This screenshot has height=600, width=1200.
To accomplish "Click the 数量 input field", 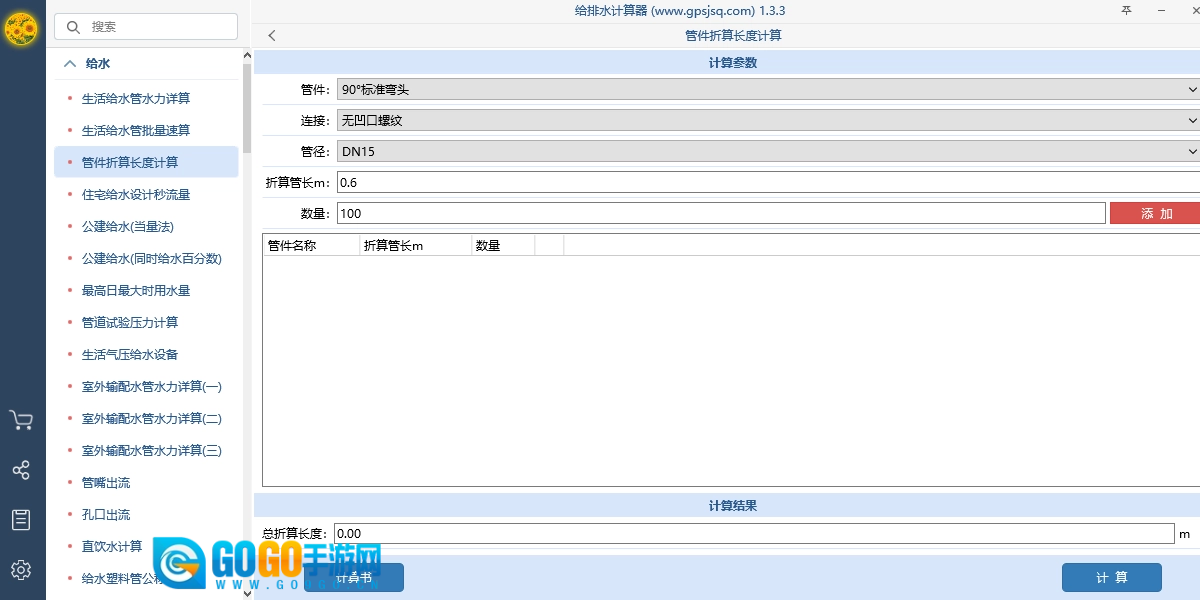I will [x=720, y=214].
